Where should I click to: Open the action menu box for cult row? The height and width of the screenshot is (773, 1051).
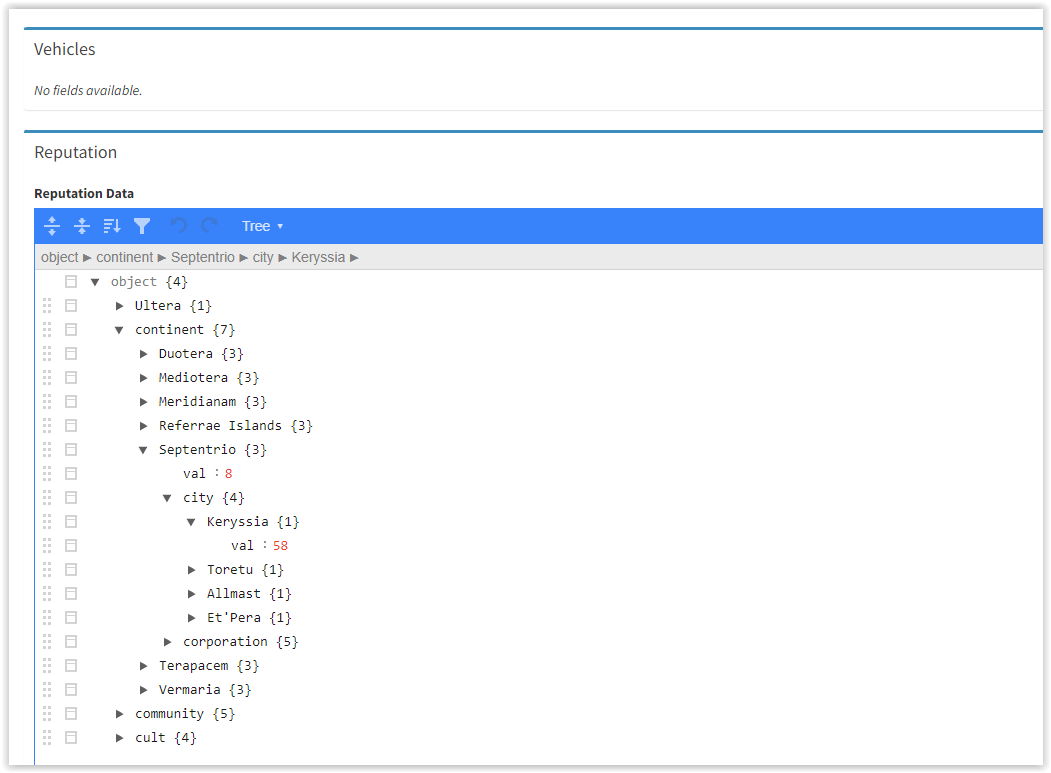[71, 737]
